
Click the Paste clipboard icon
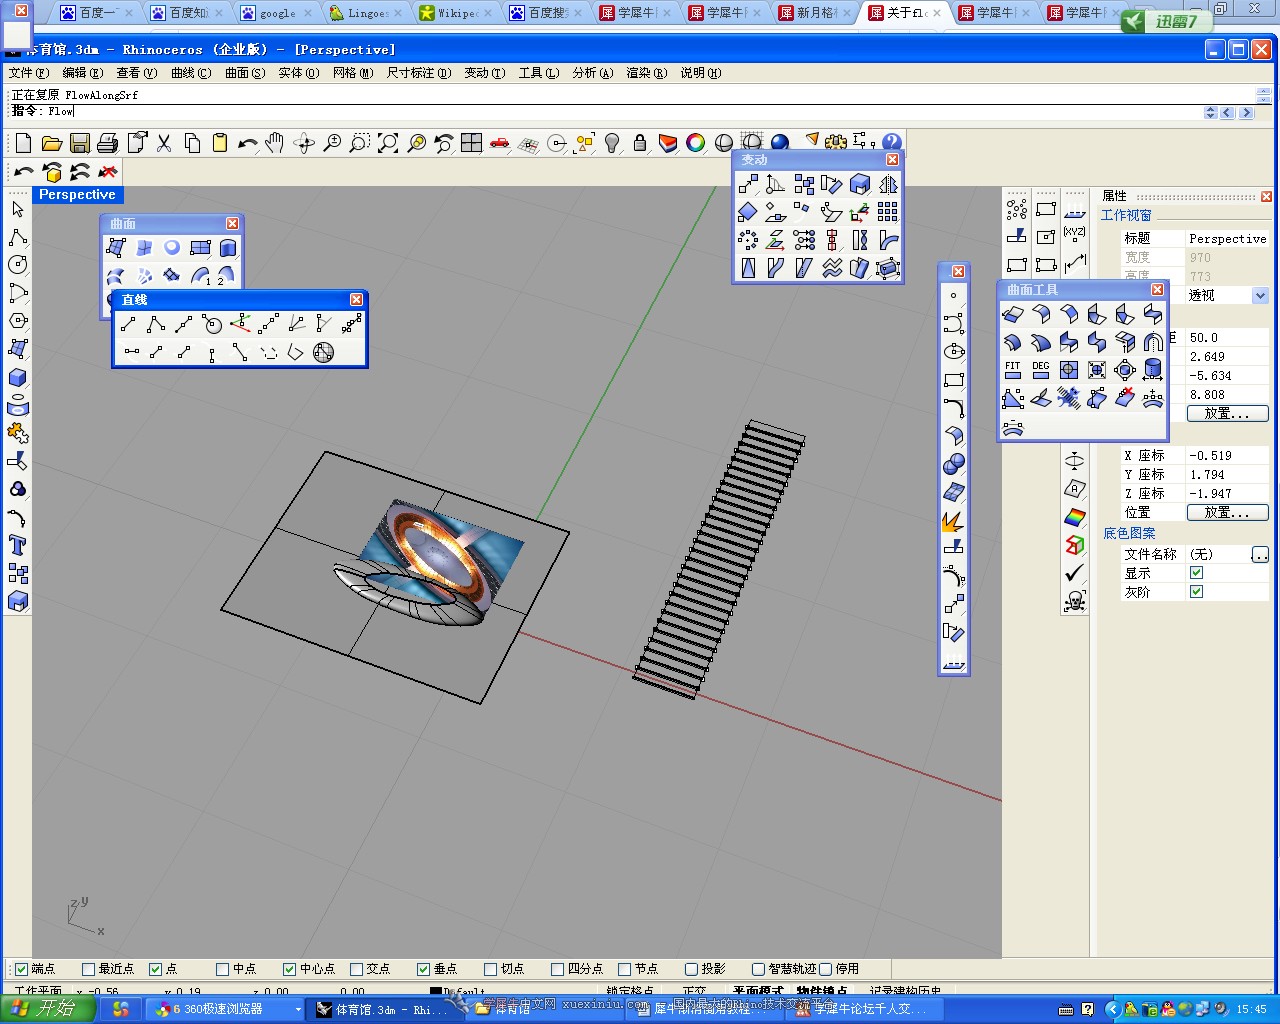coord(220,143)
